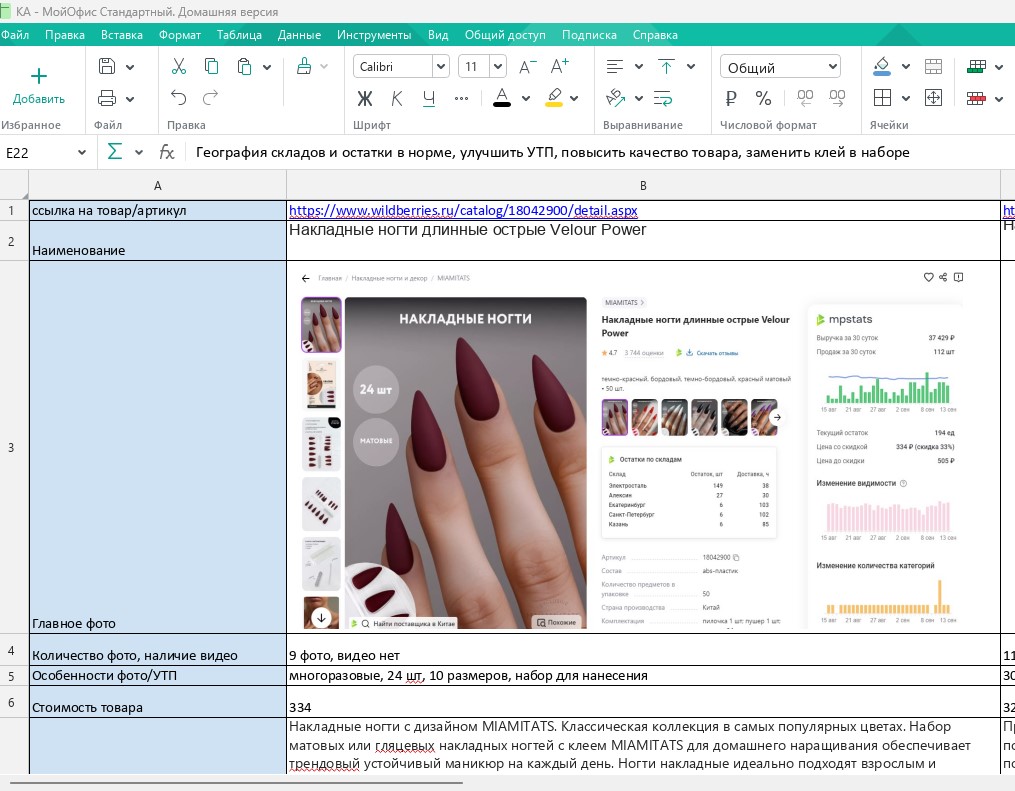The width and height of the screenshot is (1015, 791).
Task: Decrease font size with A- icon
Action: point(528,66)
